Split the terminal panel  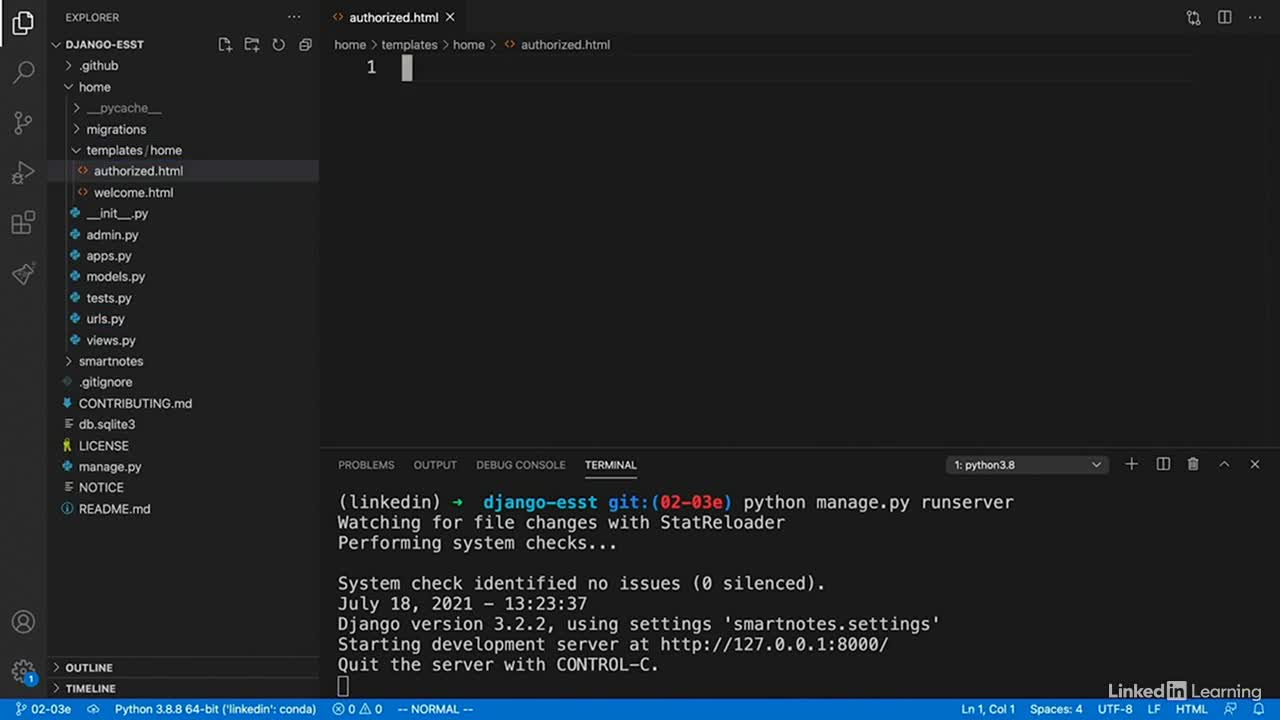click(1163, 464)
